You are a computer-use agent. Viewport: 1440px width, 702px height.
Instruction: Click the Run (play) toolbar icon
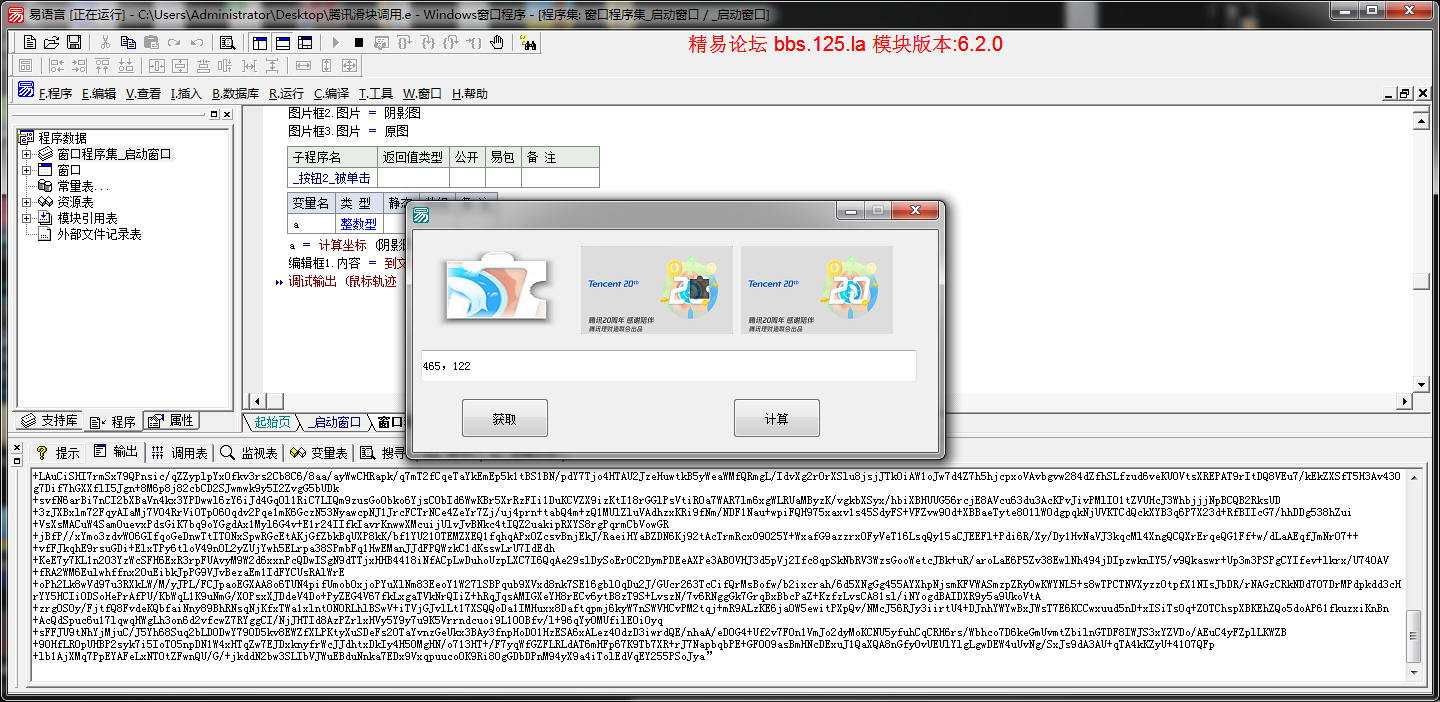tap(336, 42)
